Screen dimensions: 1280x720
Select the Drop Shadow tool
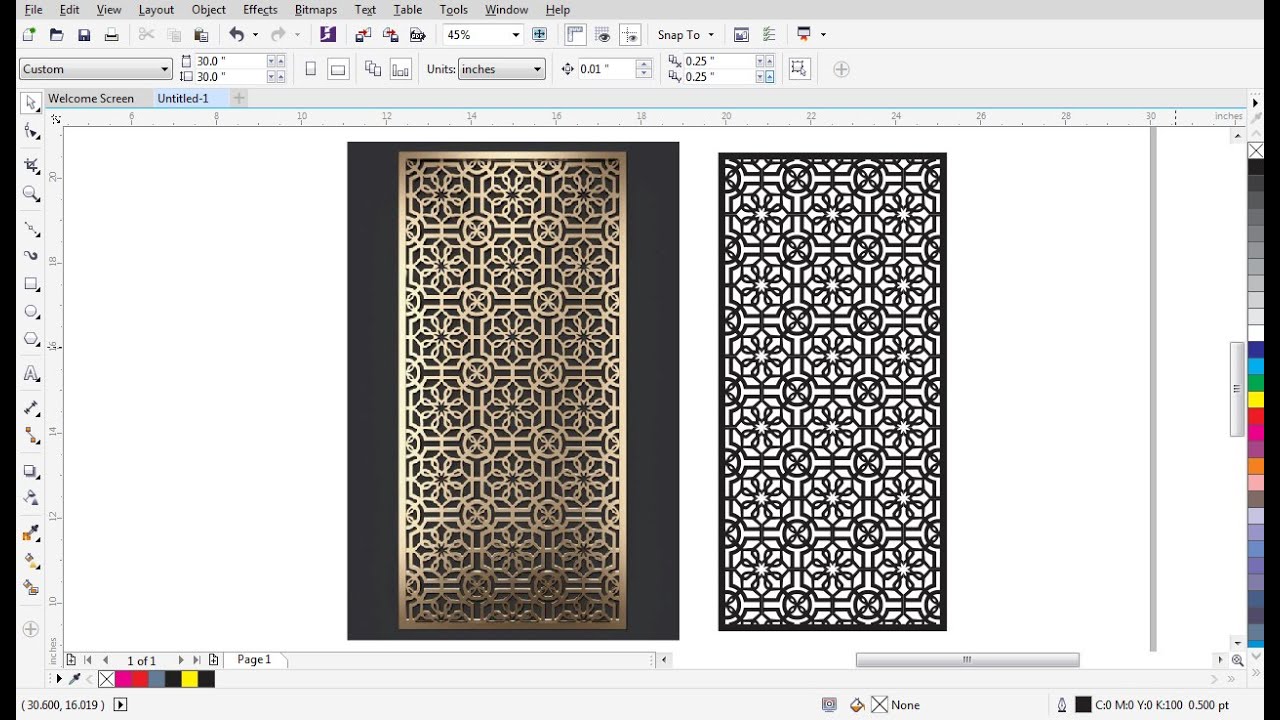pyautogui.click(x=31, y=471)
